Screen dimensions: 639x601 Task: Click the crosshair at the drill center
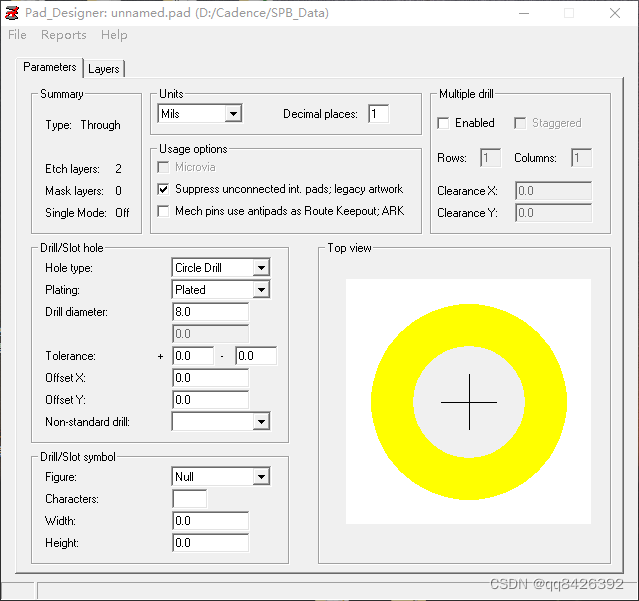click(468, 402)
